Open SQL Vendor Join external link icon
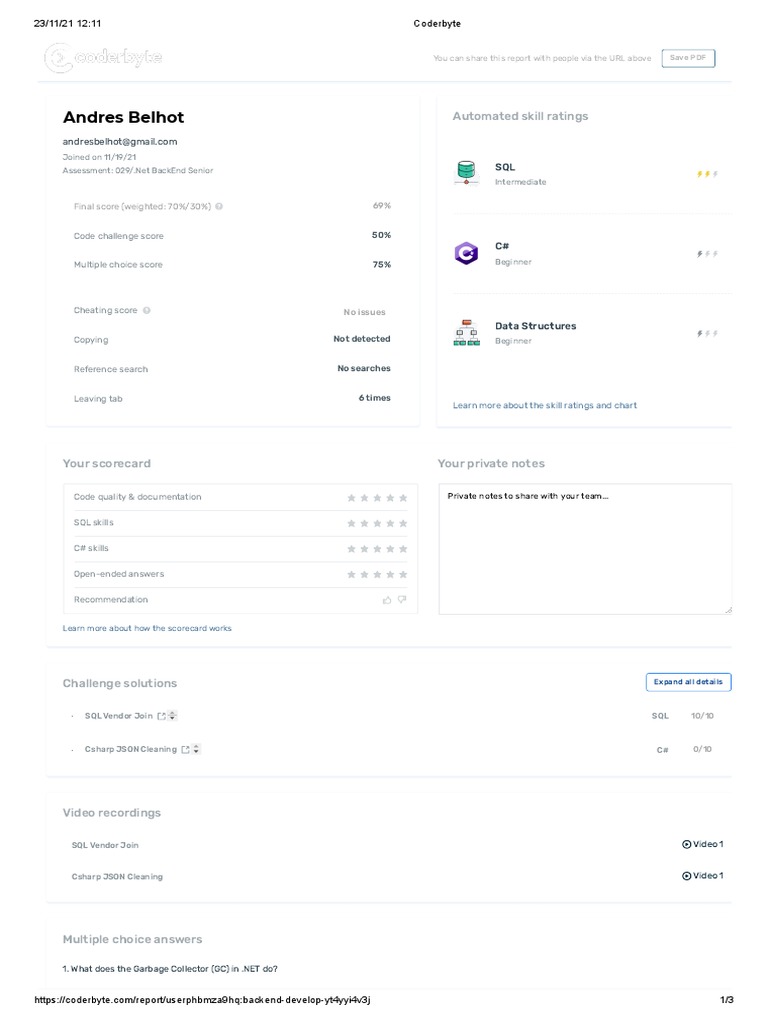The image size is (768, 1024). (161, 716)
